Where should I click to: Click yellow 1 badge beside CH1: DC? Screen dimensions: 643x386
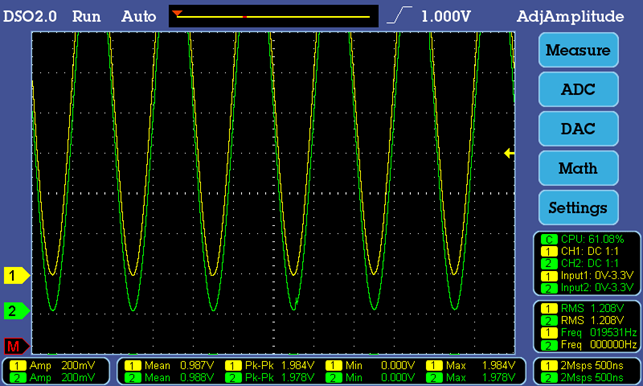[x=549, y=251]
